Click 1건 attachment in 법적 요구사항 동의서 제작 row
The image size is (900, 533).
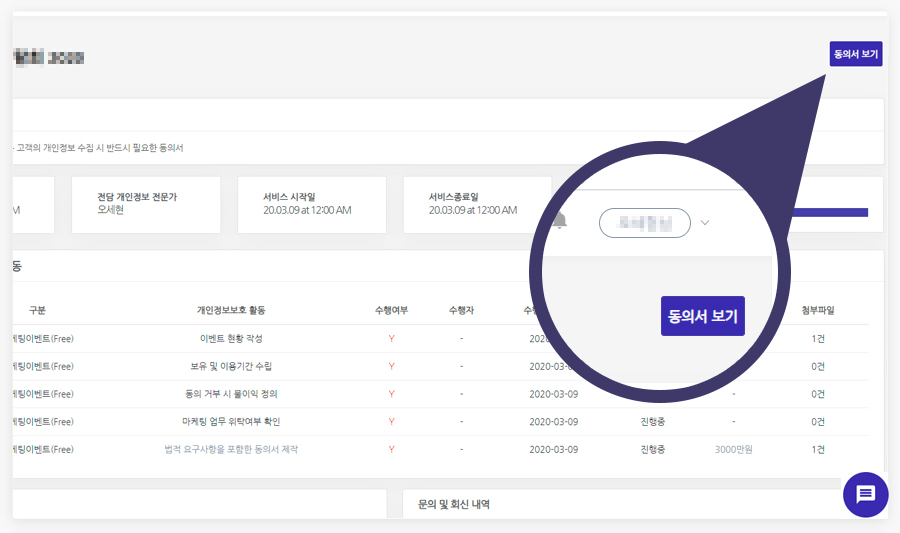818,449
